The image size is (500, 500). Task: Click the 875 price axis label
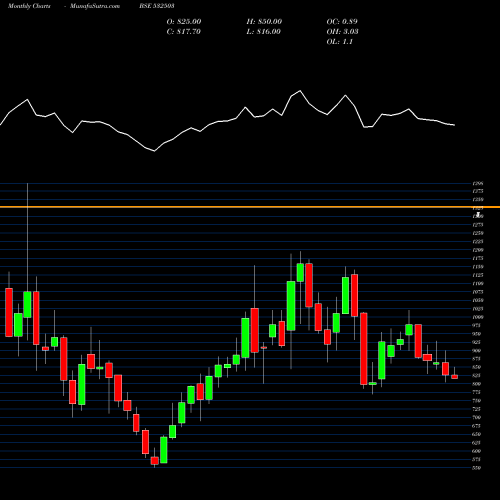coord(477,359)
